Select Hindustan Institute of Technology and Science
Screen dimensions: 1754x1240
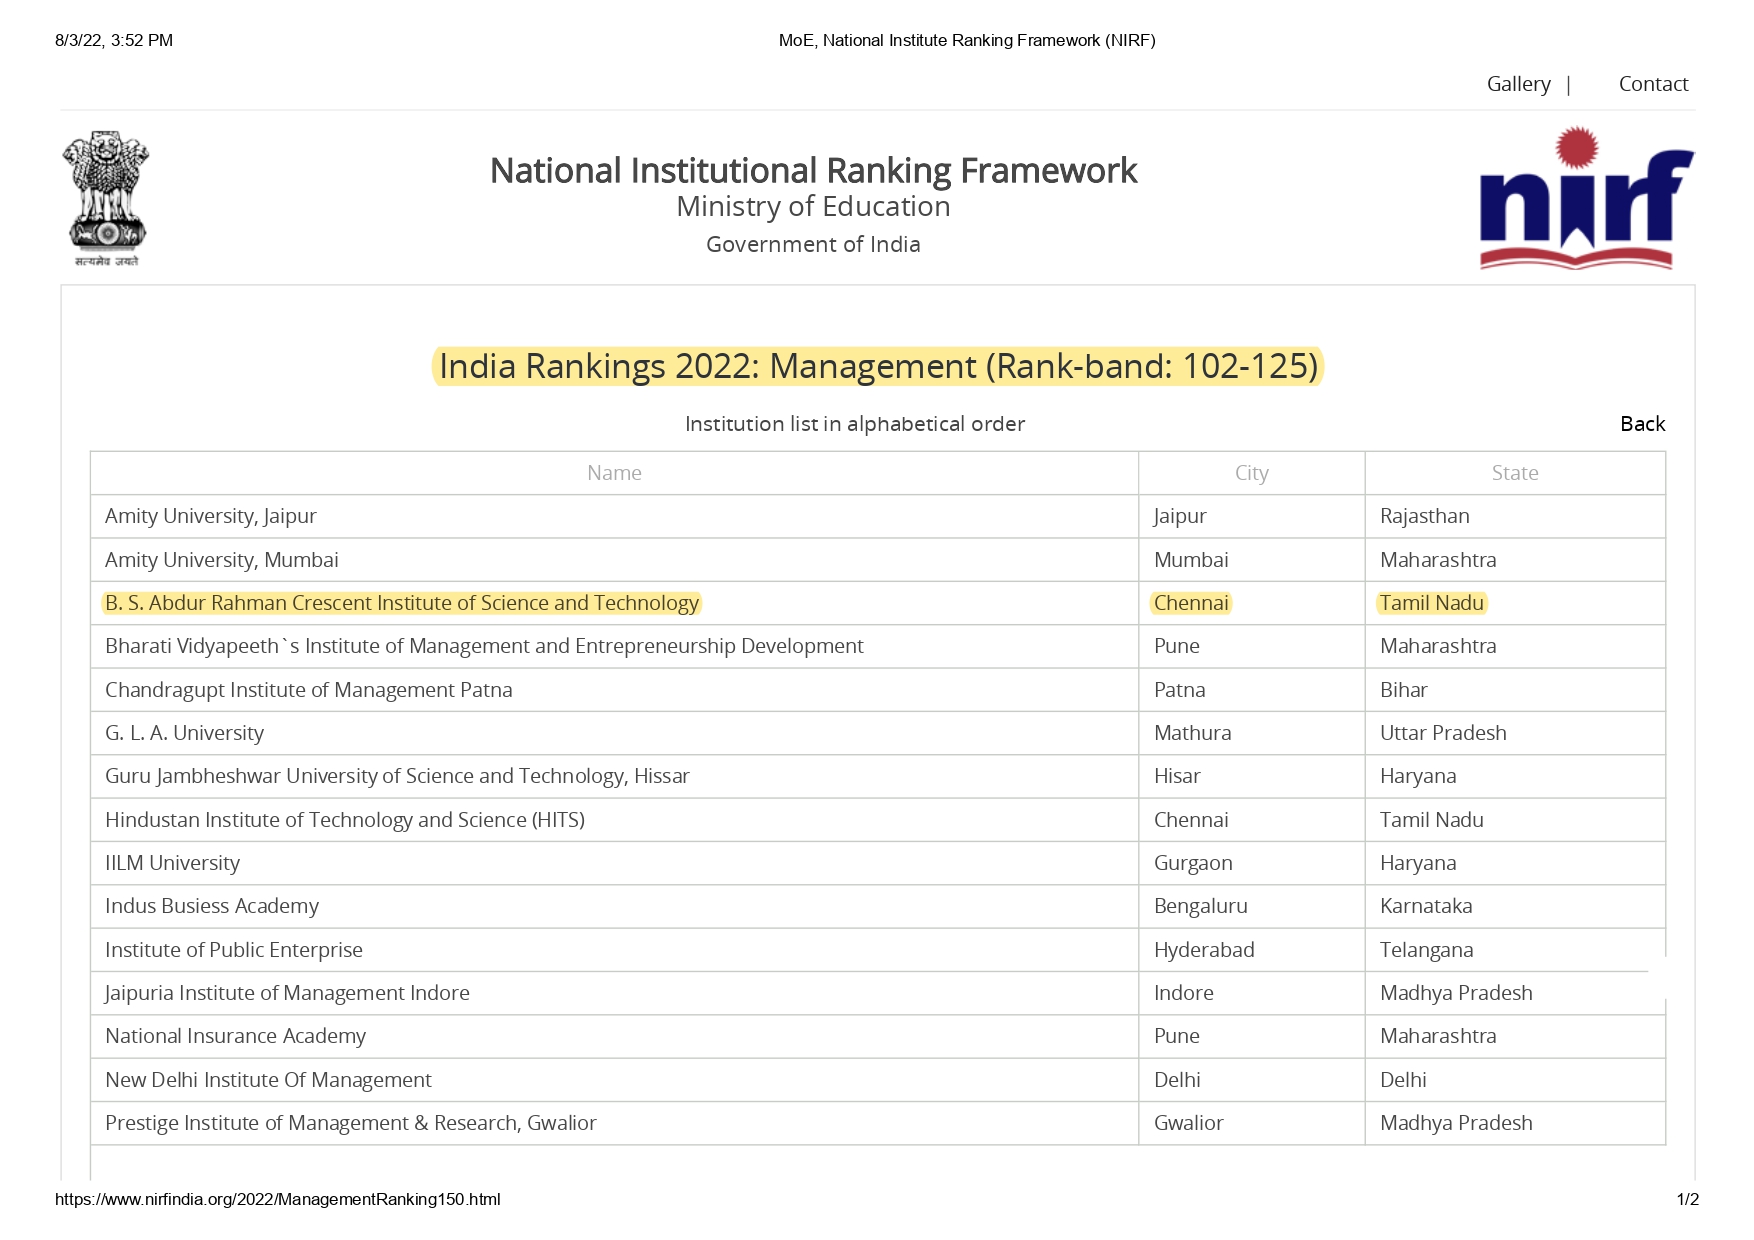(345, 820)
